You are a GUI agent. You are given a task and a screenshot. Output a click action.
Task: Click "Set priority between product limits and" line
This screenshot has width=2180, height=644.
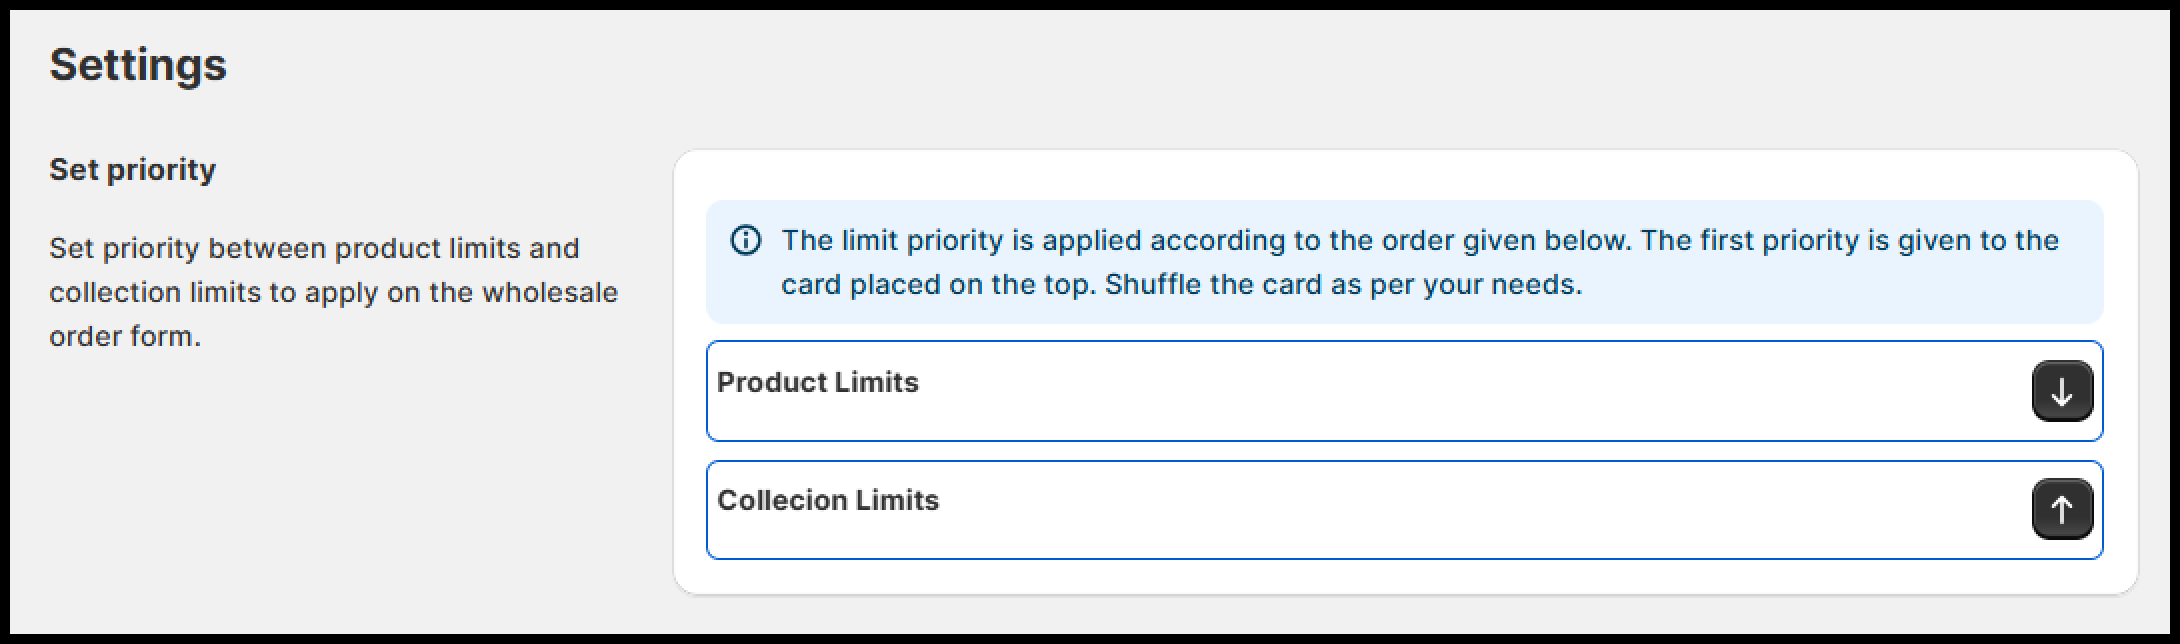[314, 248]
